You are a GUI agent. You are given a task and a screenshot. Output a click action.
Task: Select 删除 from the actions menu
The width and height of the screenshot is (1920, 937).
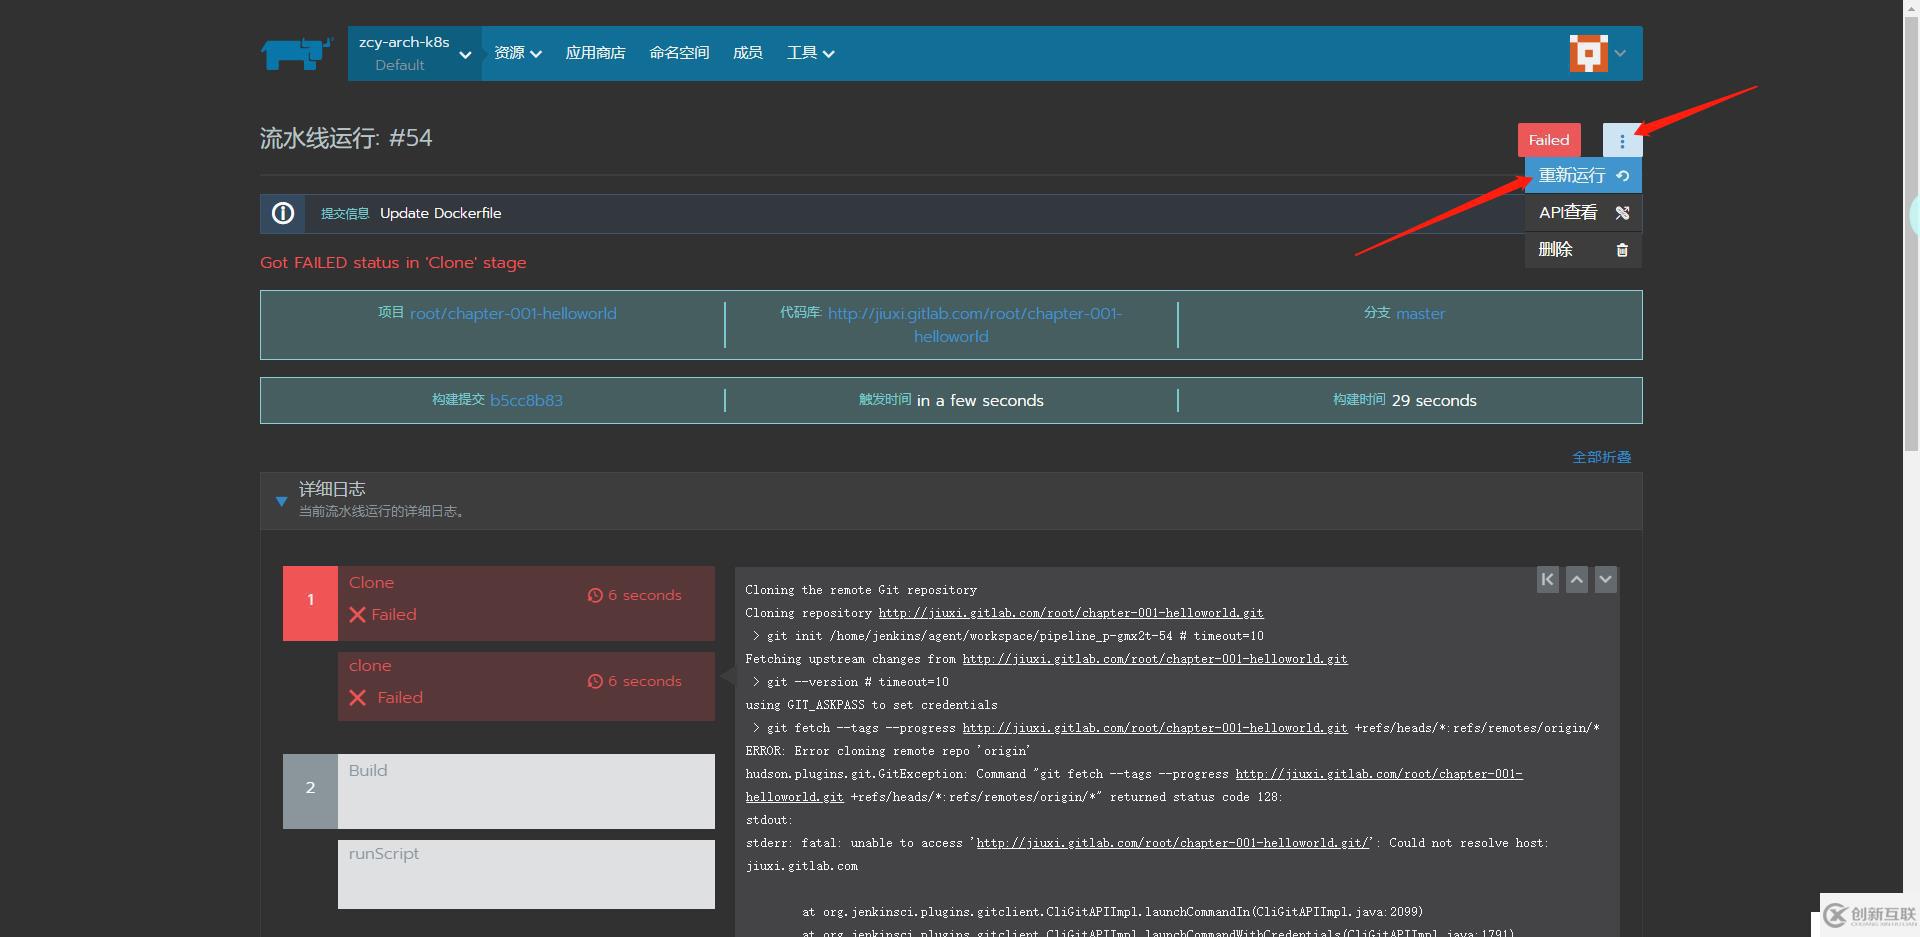click(x=1583, y=249)
